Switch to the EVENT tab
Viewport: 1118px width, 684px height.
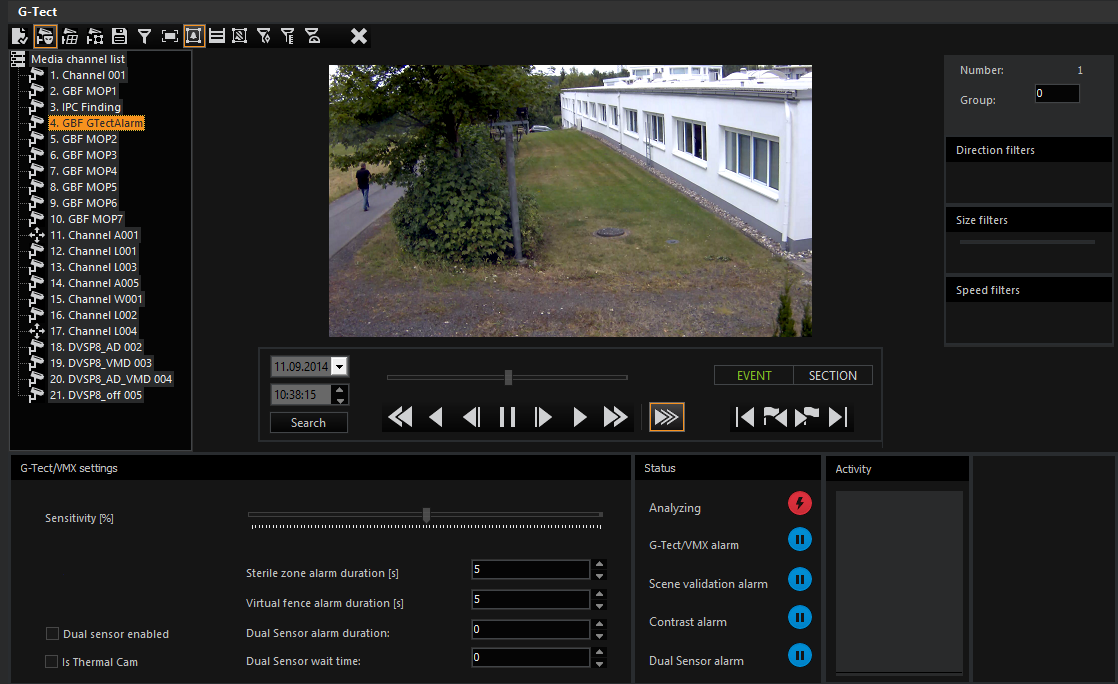754,376
